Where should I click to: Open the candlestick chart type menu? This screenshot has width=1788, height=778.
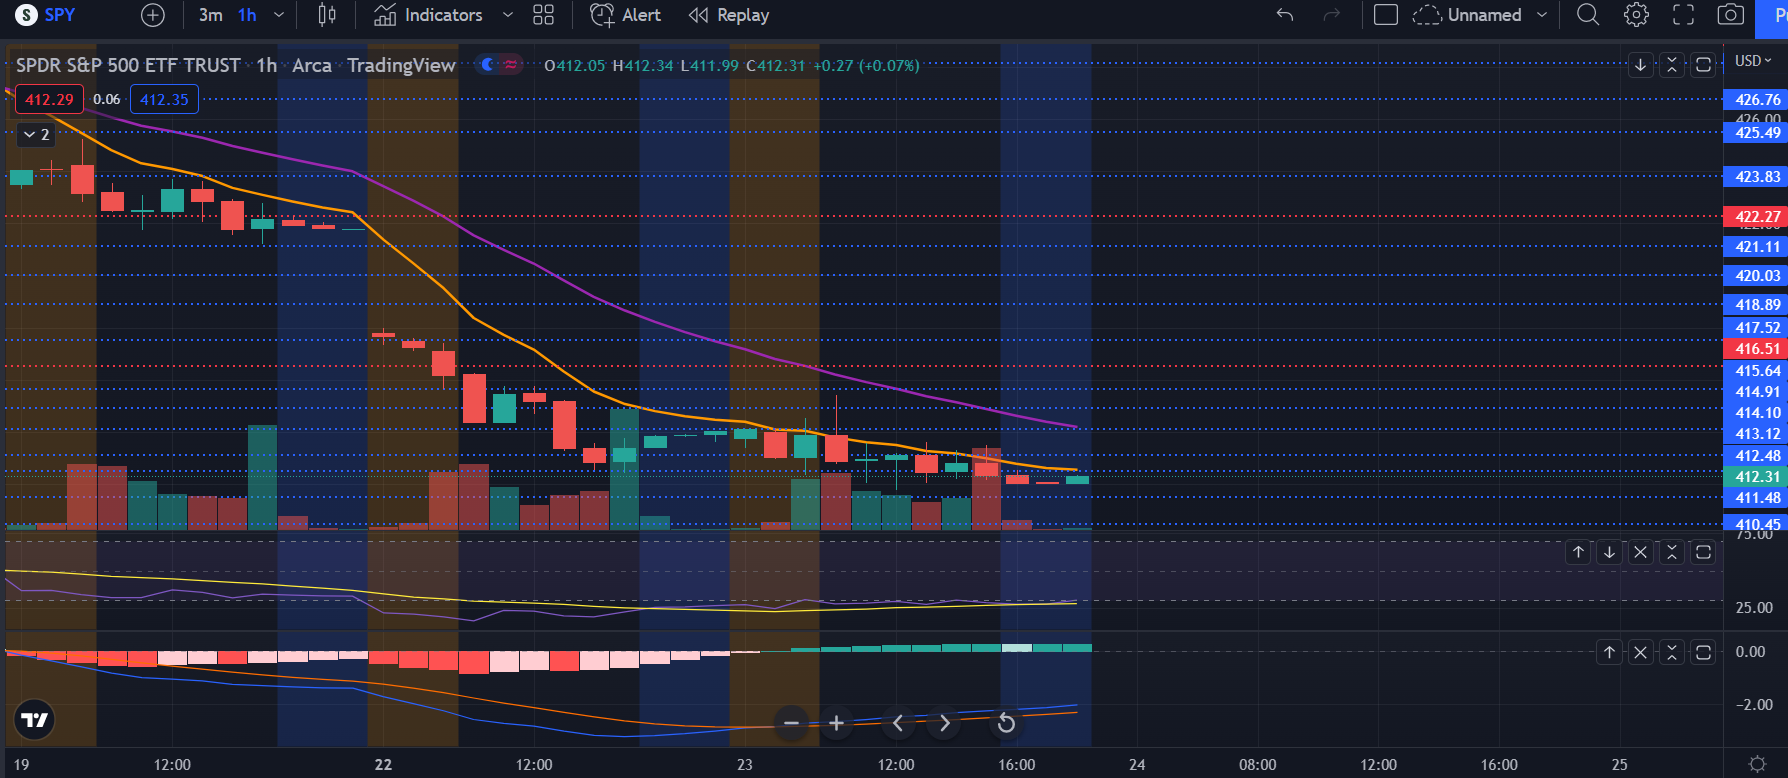coord(327,15)
